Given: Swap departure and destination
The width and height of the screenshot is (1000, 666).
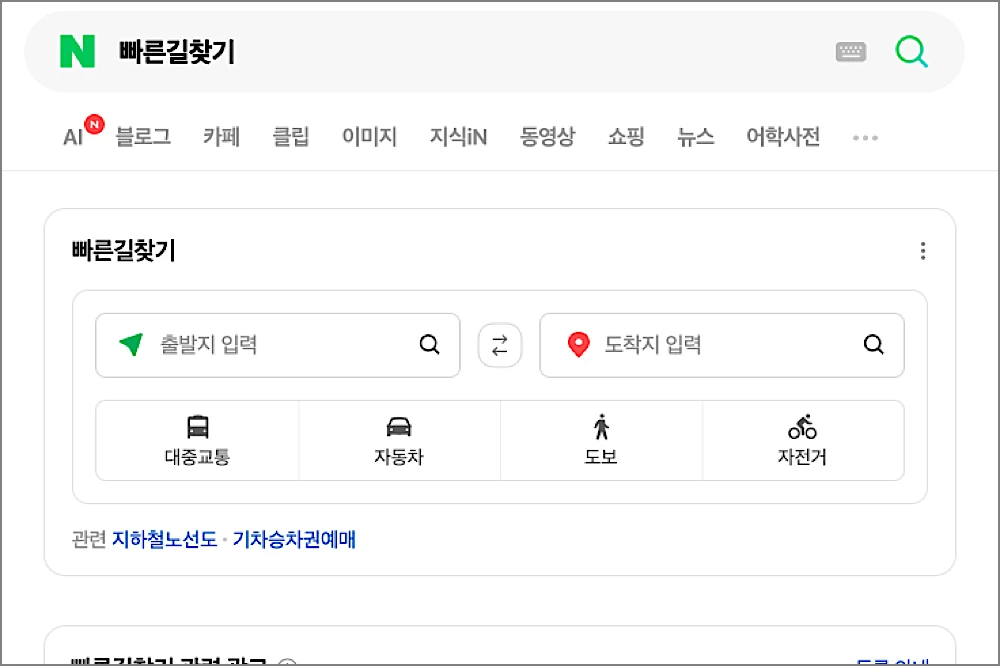Looking at the screenshot, I should 500,345.
